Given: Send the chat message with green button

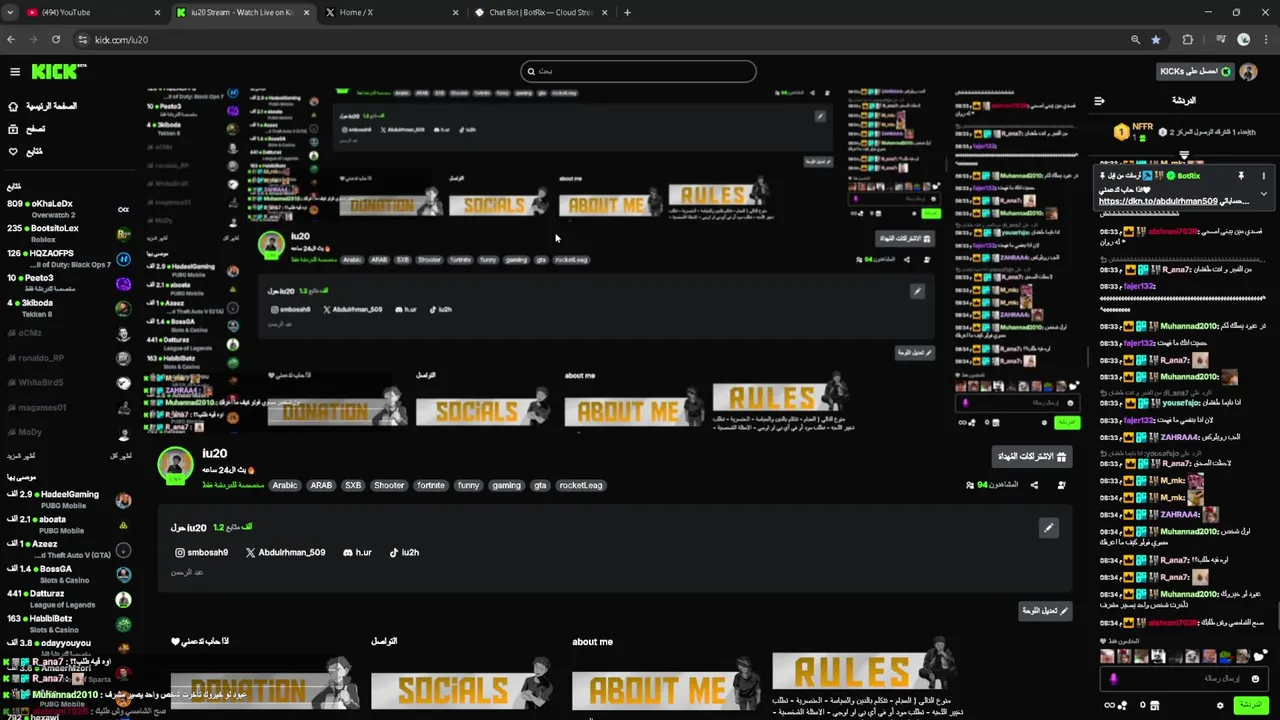Looking at the screenshot, I should coord(1251,705).
